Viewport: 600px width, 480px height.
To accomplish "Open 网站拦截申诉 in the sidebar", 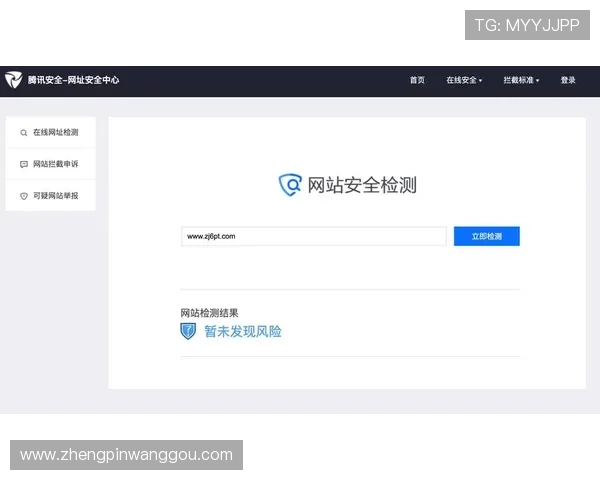I will pyautogui.click(x=51, y=164).
